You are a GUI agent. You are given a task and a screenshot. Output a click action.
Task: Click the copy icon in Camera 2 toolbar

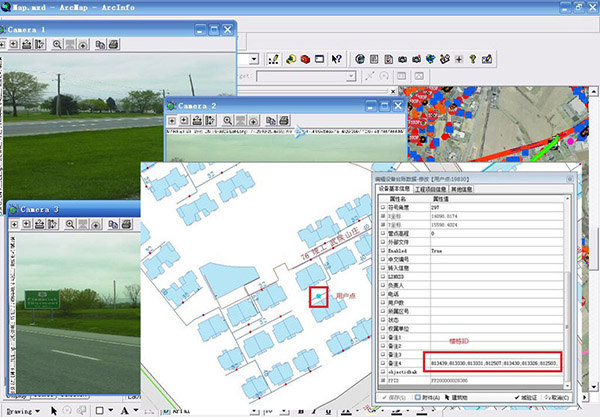coord(269,120)
